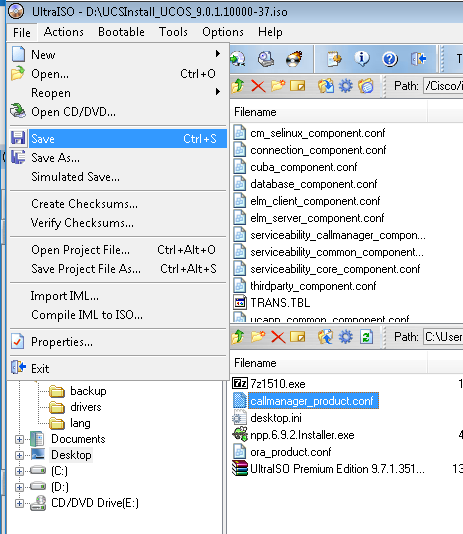Open Help via the blue question mark icon
Viewport: 463px width, 534px height.
pos(390,59)
